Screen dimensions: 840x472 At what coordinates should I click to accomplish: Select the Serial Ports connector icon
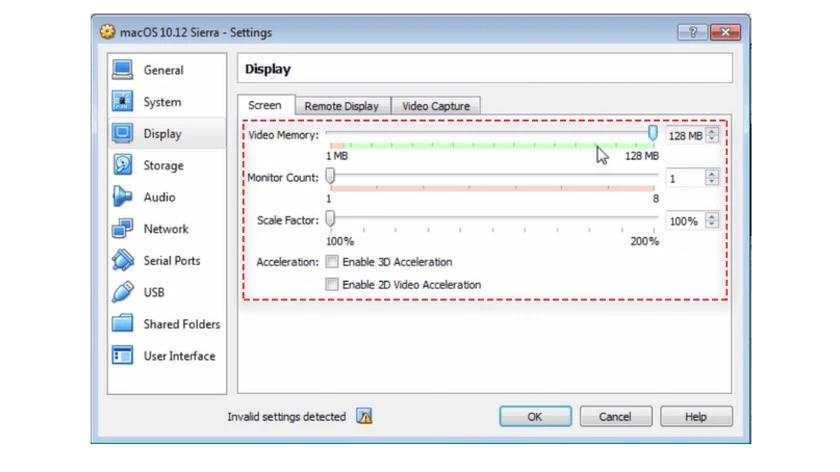122,260
